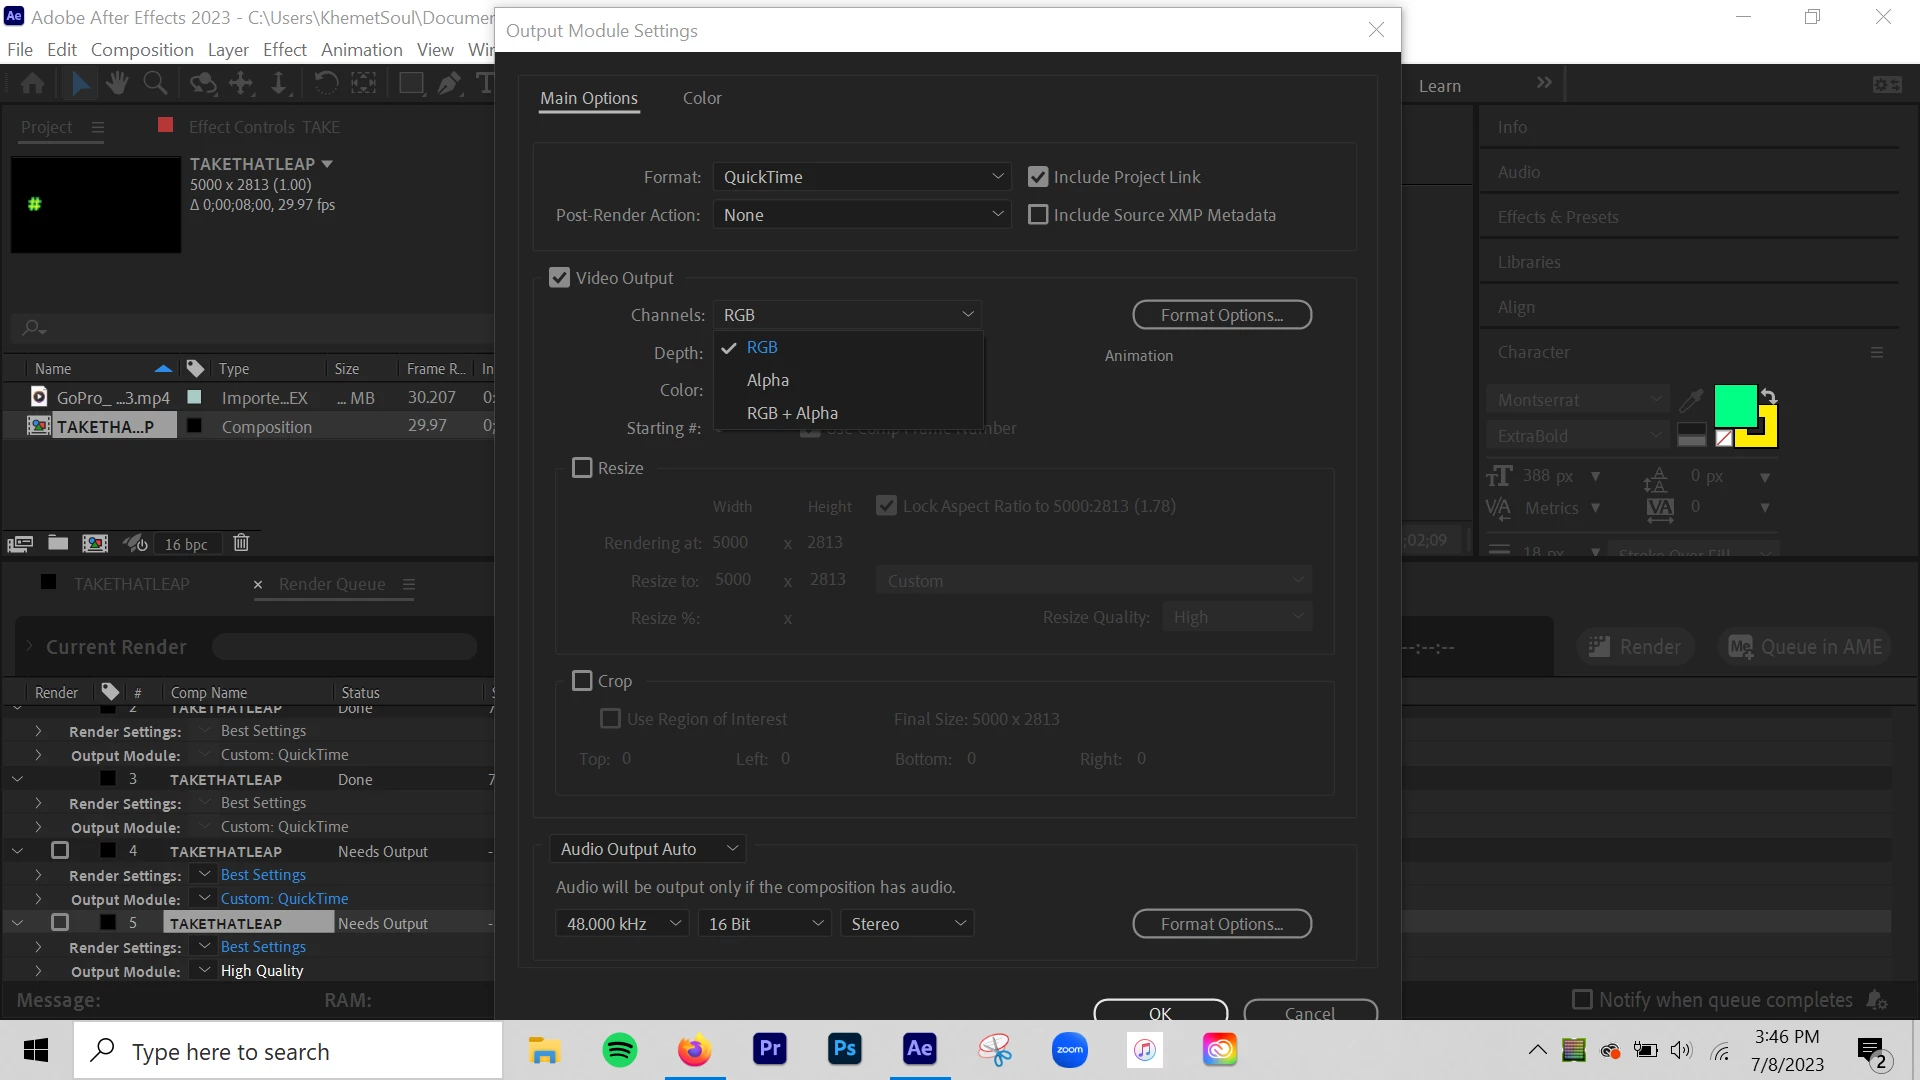Image resolution: width=1920 pixels, height=1080 pixels.
Task: Open Premiere Pro from taskbar
Action: [x=769, y=1049]
